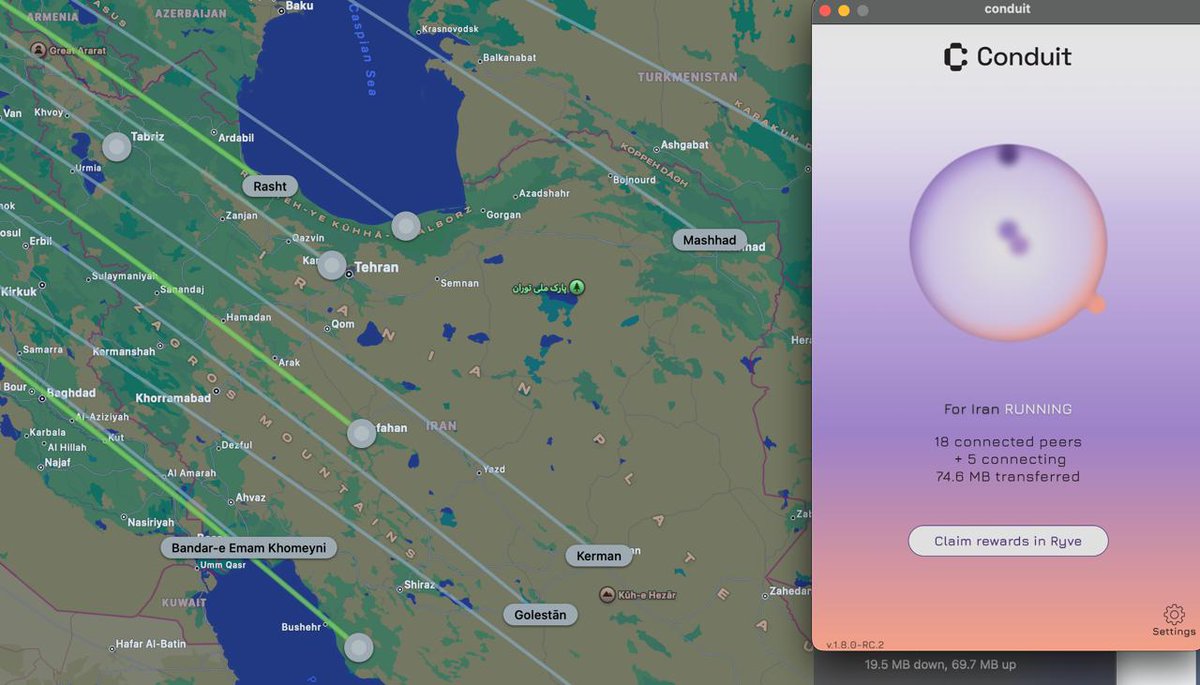
Task: Click the Gorgan city label
Action: point(502,215)
